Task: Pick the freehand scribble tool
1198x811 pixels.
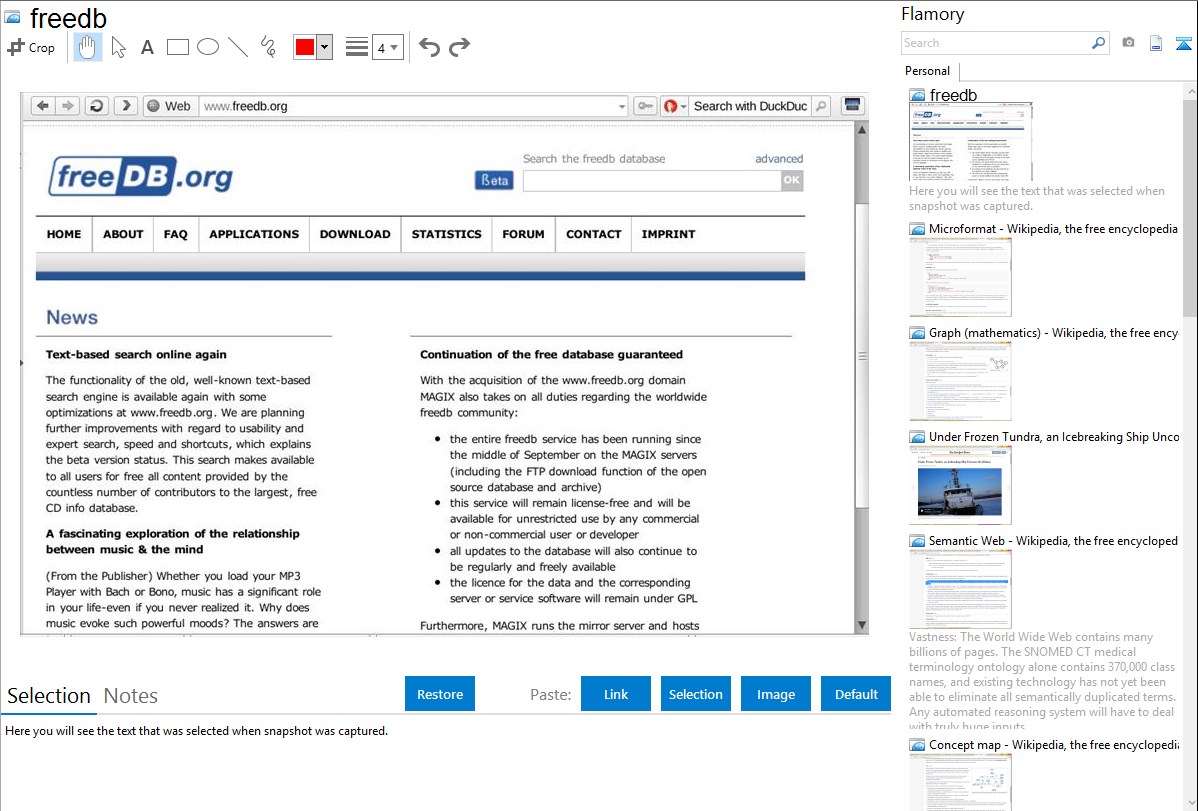Action: click(268, 47)
